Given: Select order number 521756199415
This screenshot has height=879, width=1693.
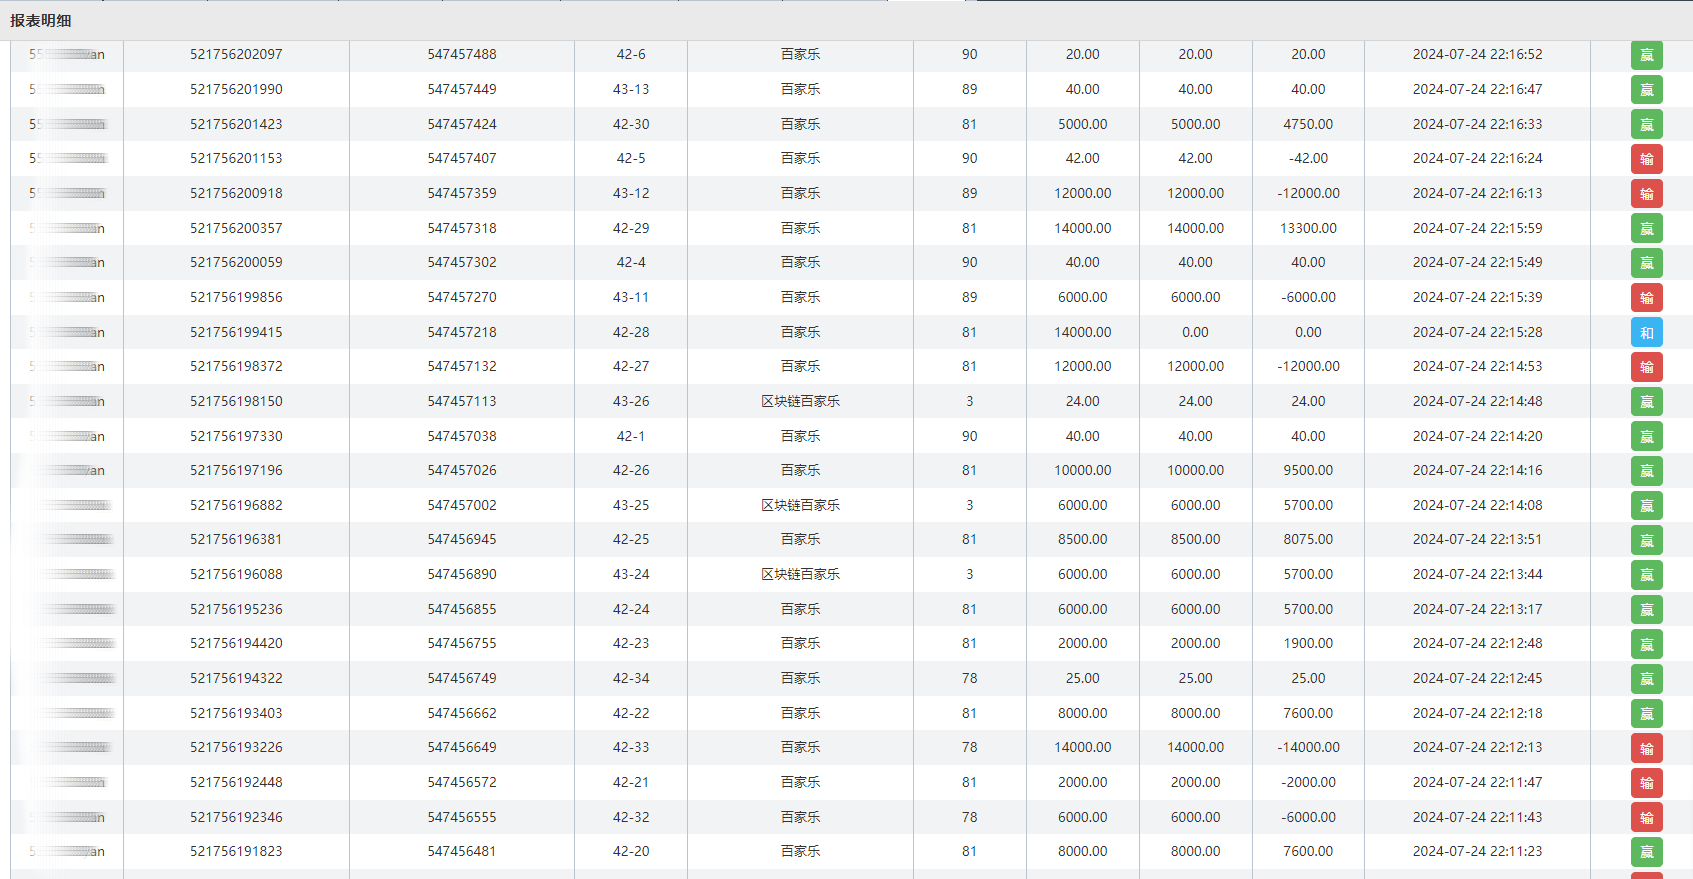Looking at the screenshot, I should (236, 332).
